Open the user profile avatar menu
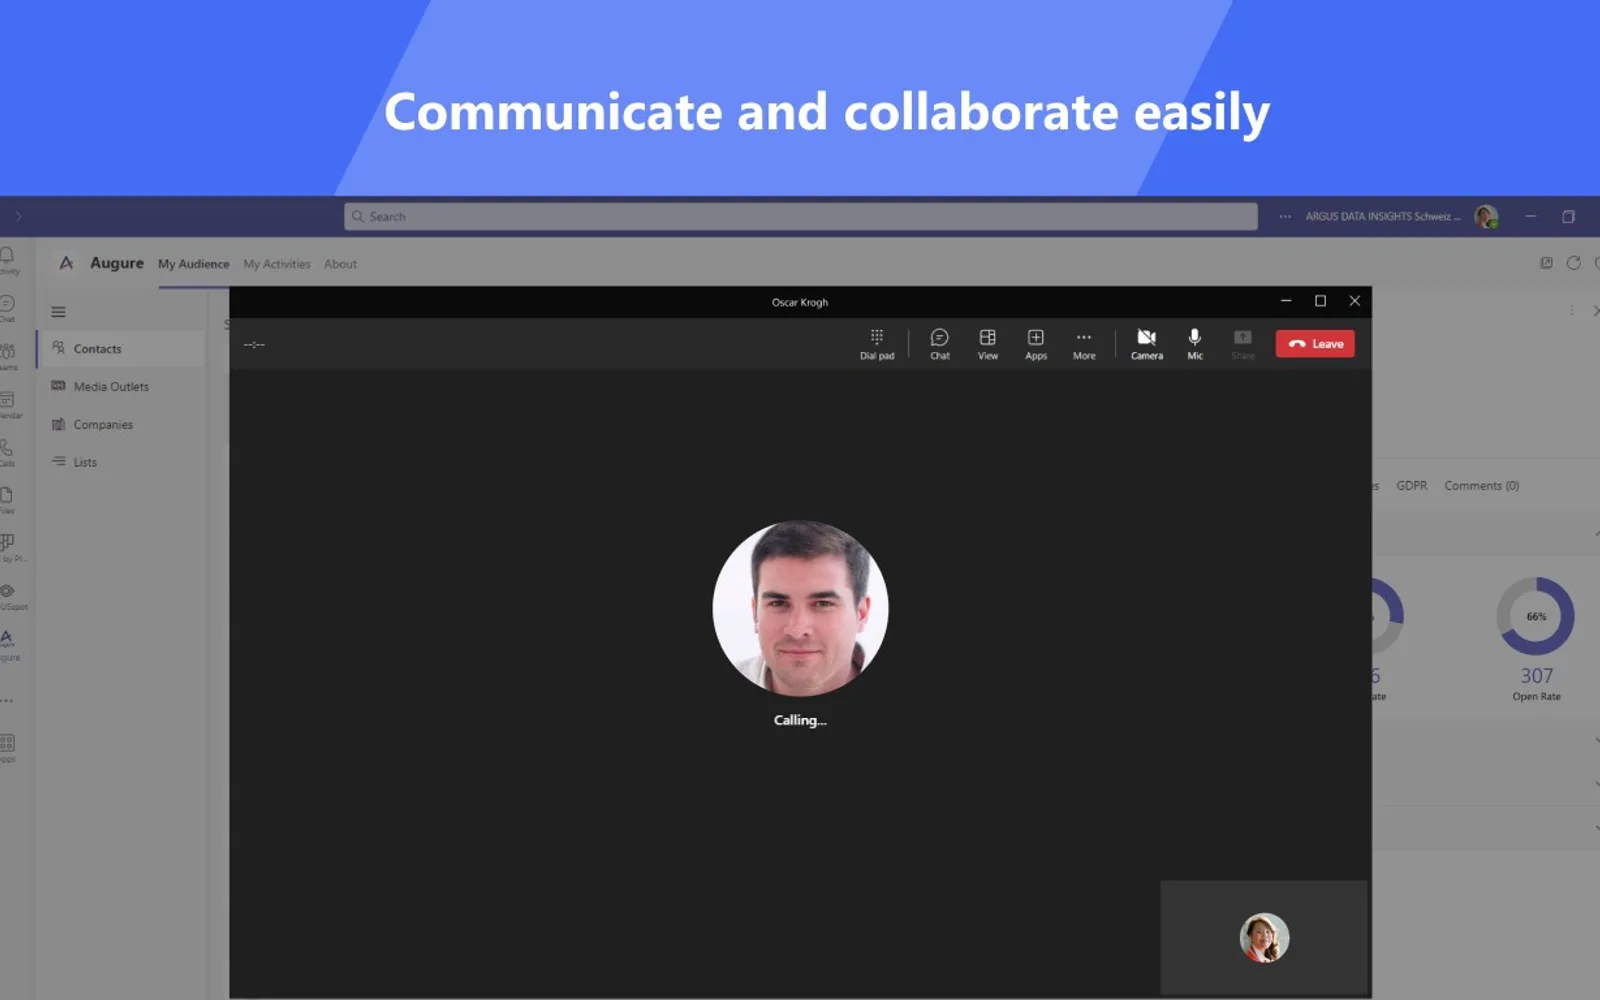The width and height of the screenshot is (1600, 1000). (1487, 217)
